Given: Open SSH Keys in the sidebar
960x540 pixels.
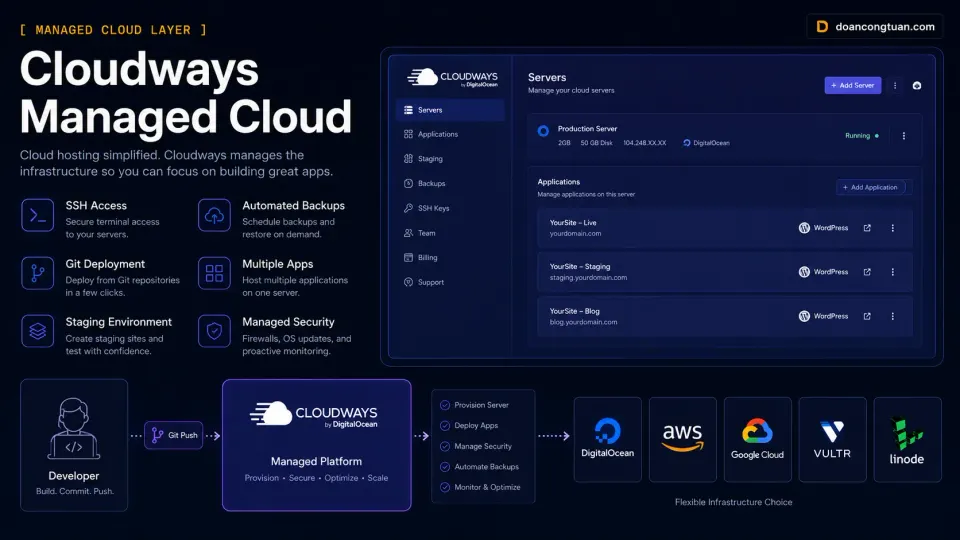Looking at the screenshot, I should 426,208.
